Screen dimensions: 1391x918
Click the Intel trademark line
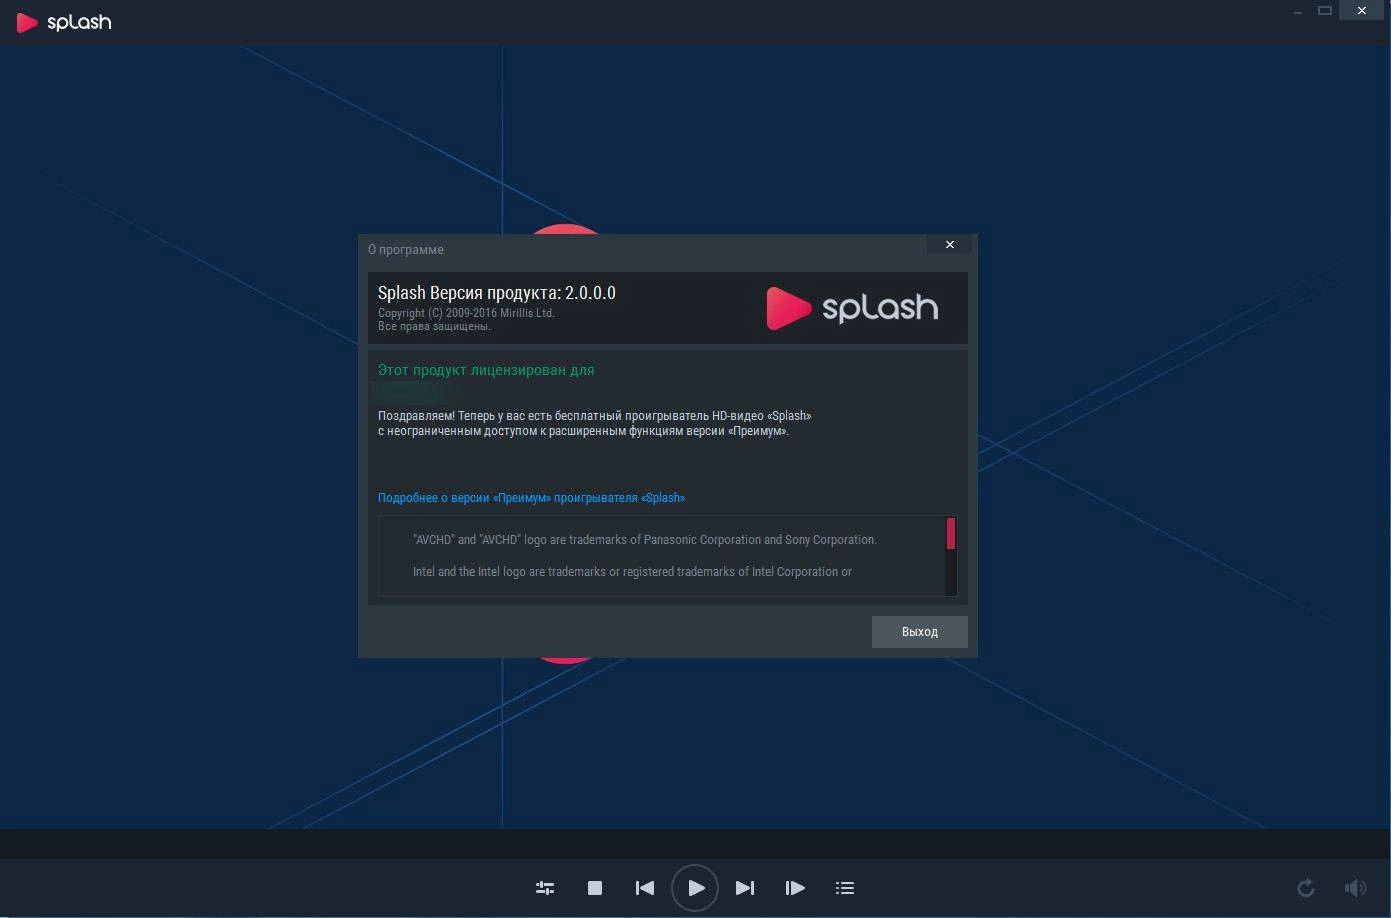tap(632, 572)
